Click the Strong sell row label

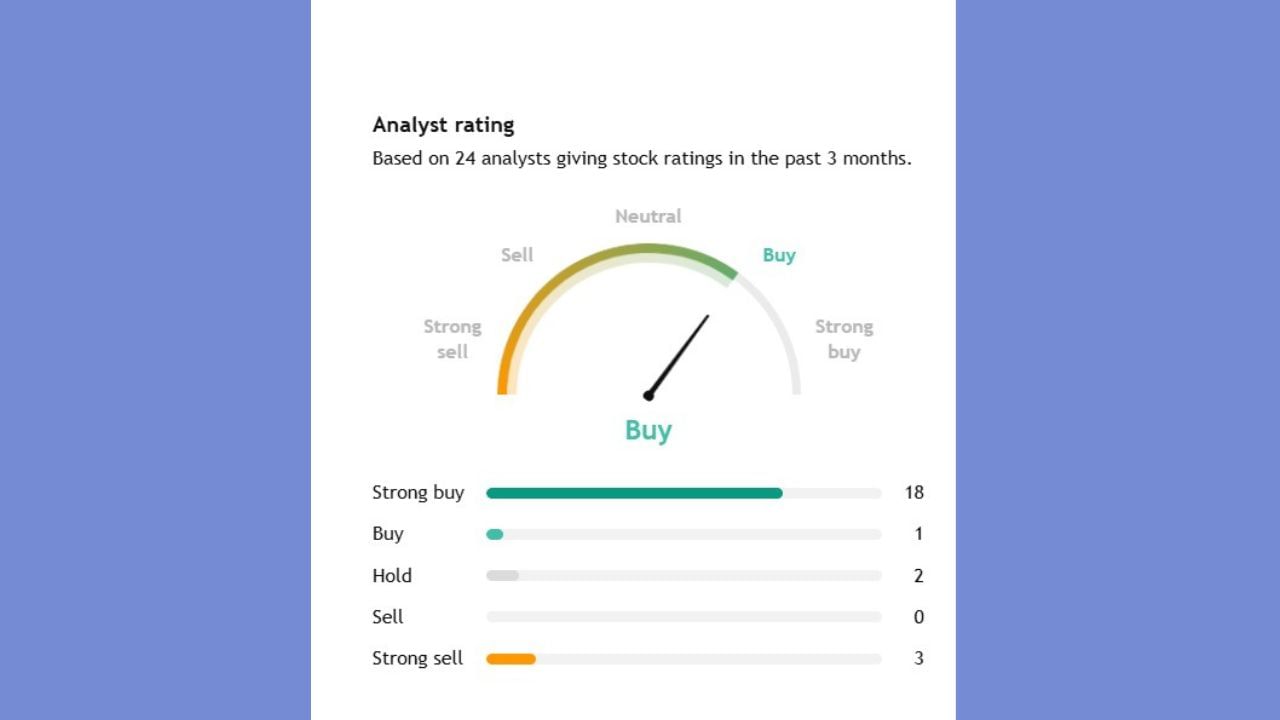pos(417,658)
